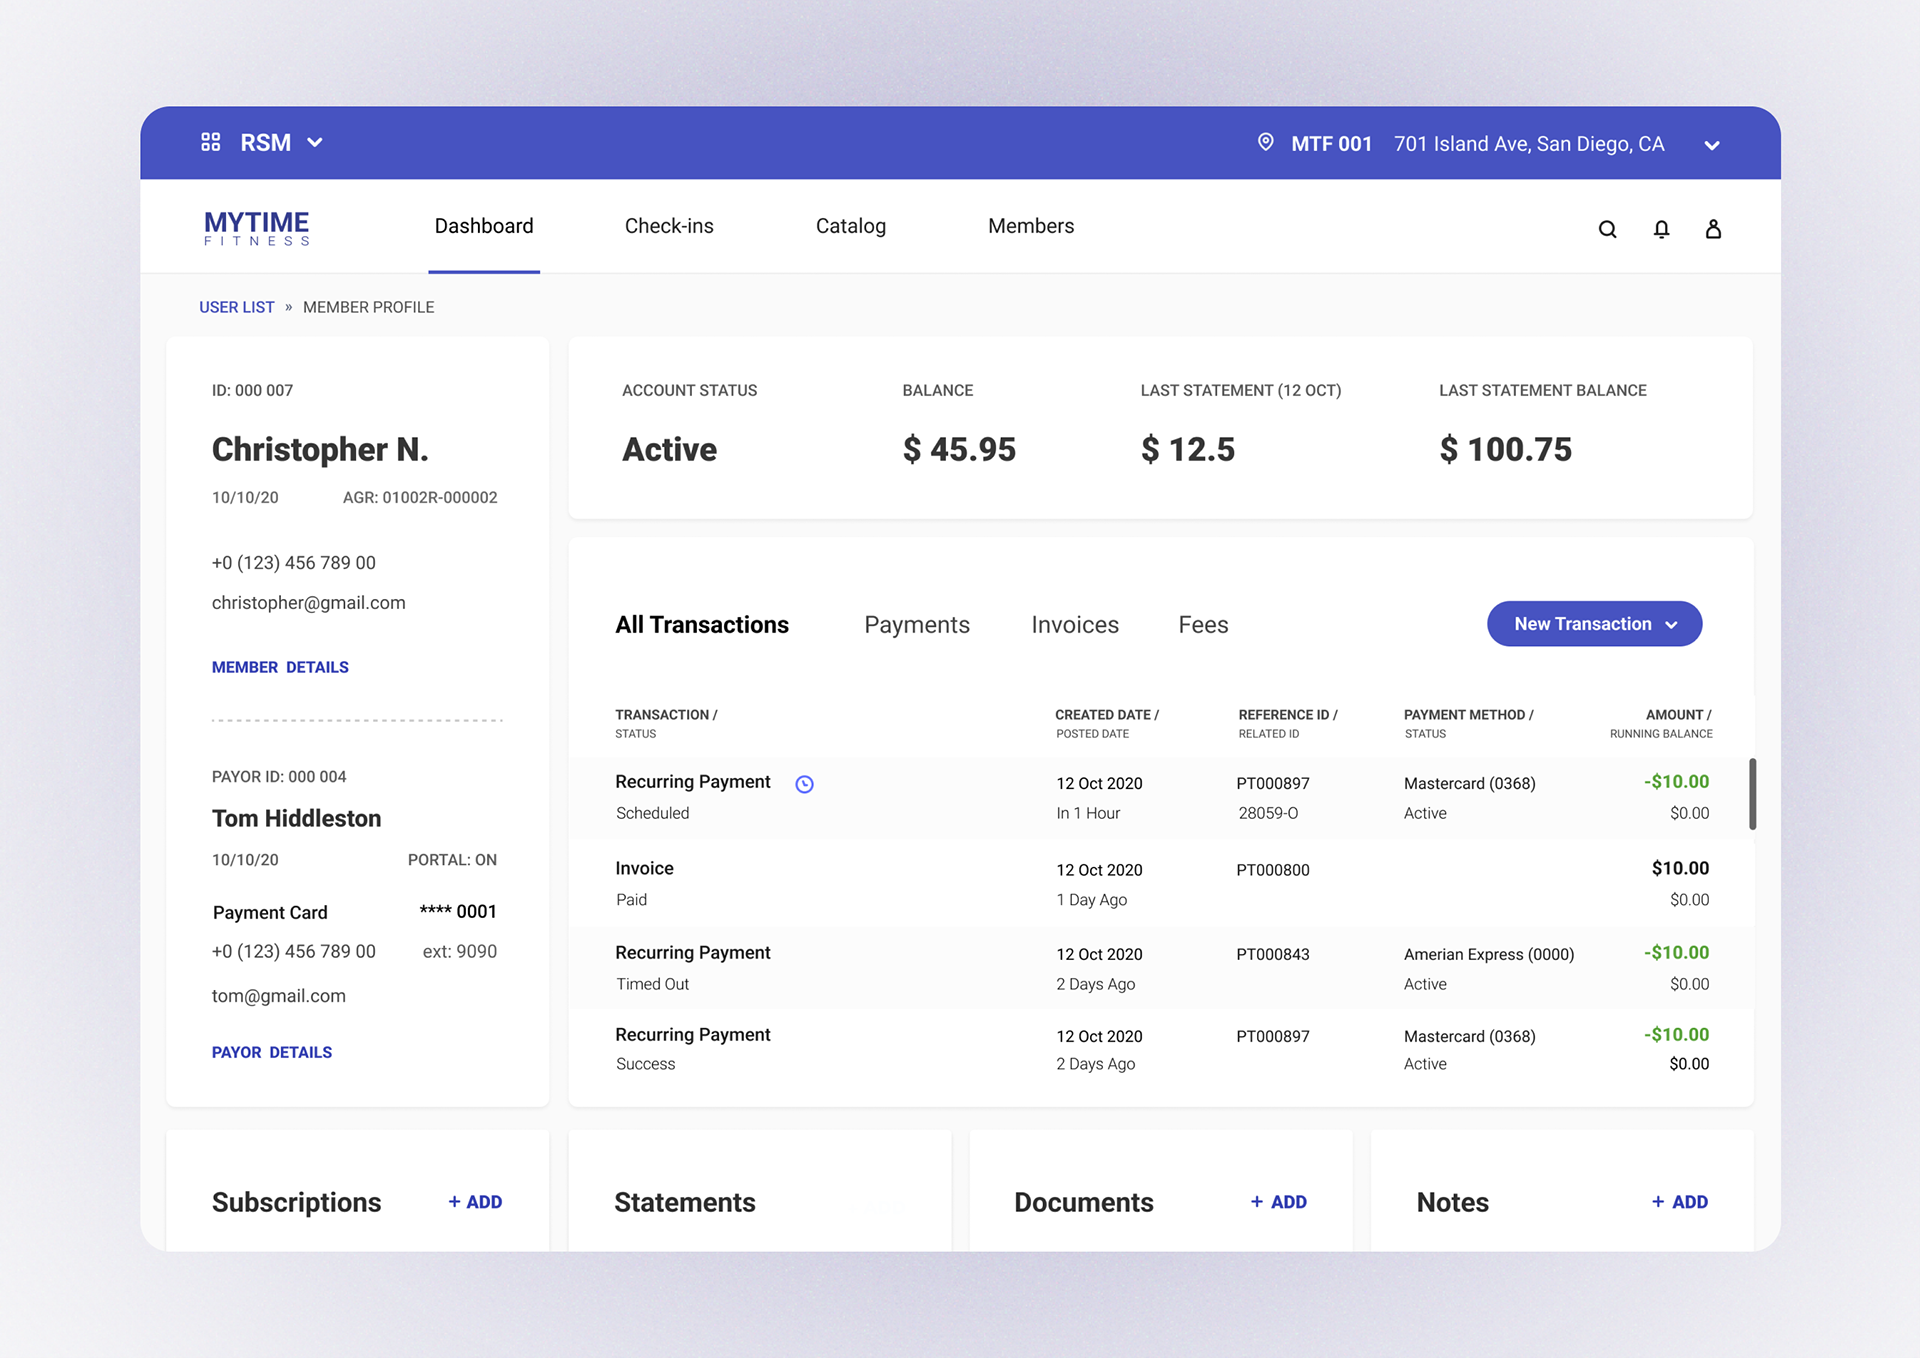1920x1358 pixels.
Task: Open the user account icon
Action: click(1713, 229)
